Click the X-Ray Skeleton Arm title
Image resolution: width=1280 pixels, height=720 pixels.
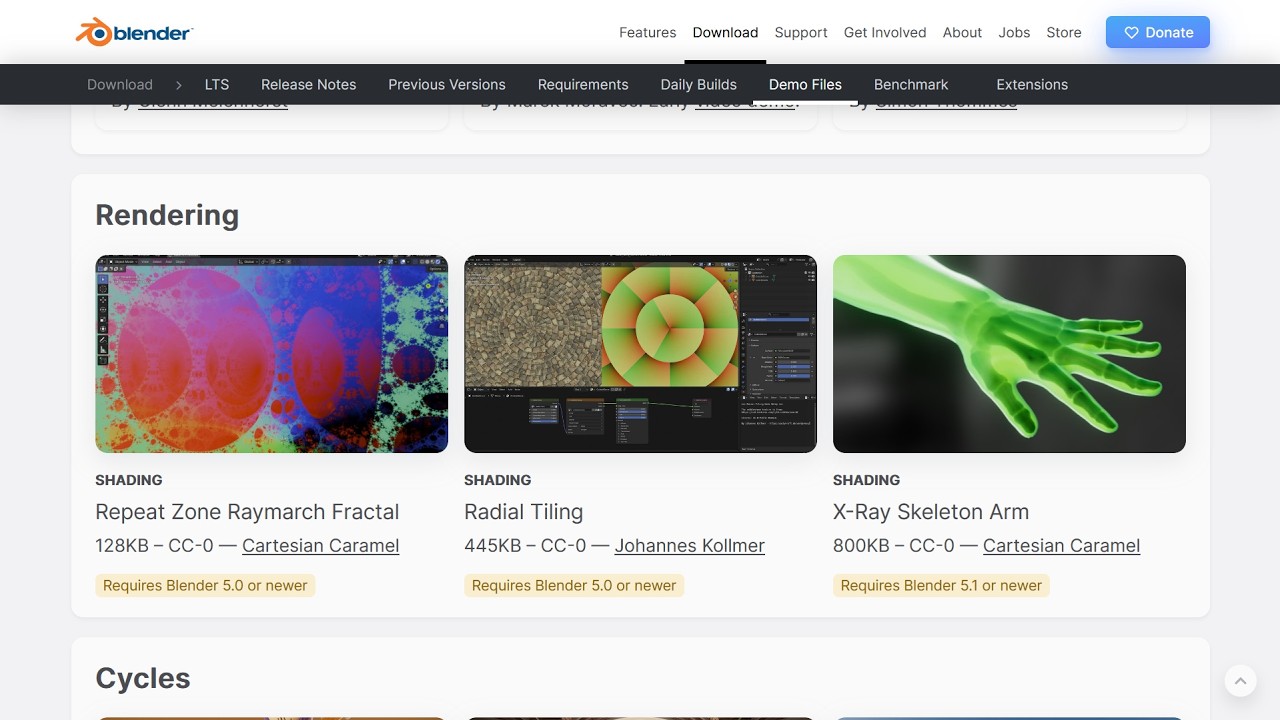tap(931, 512)
